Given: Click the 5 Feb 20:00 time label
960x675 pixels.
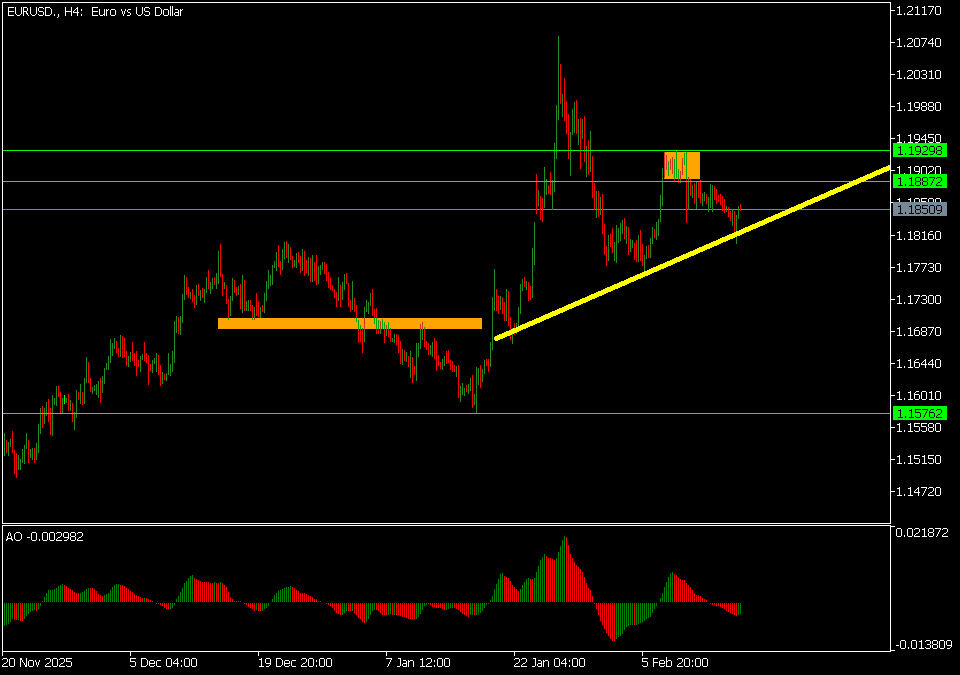Looking at the screenshot, I should click(x=676, y=662).
